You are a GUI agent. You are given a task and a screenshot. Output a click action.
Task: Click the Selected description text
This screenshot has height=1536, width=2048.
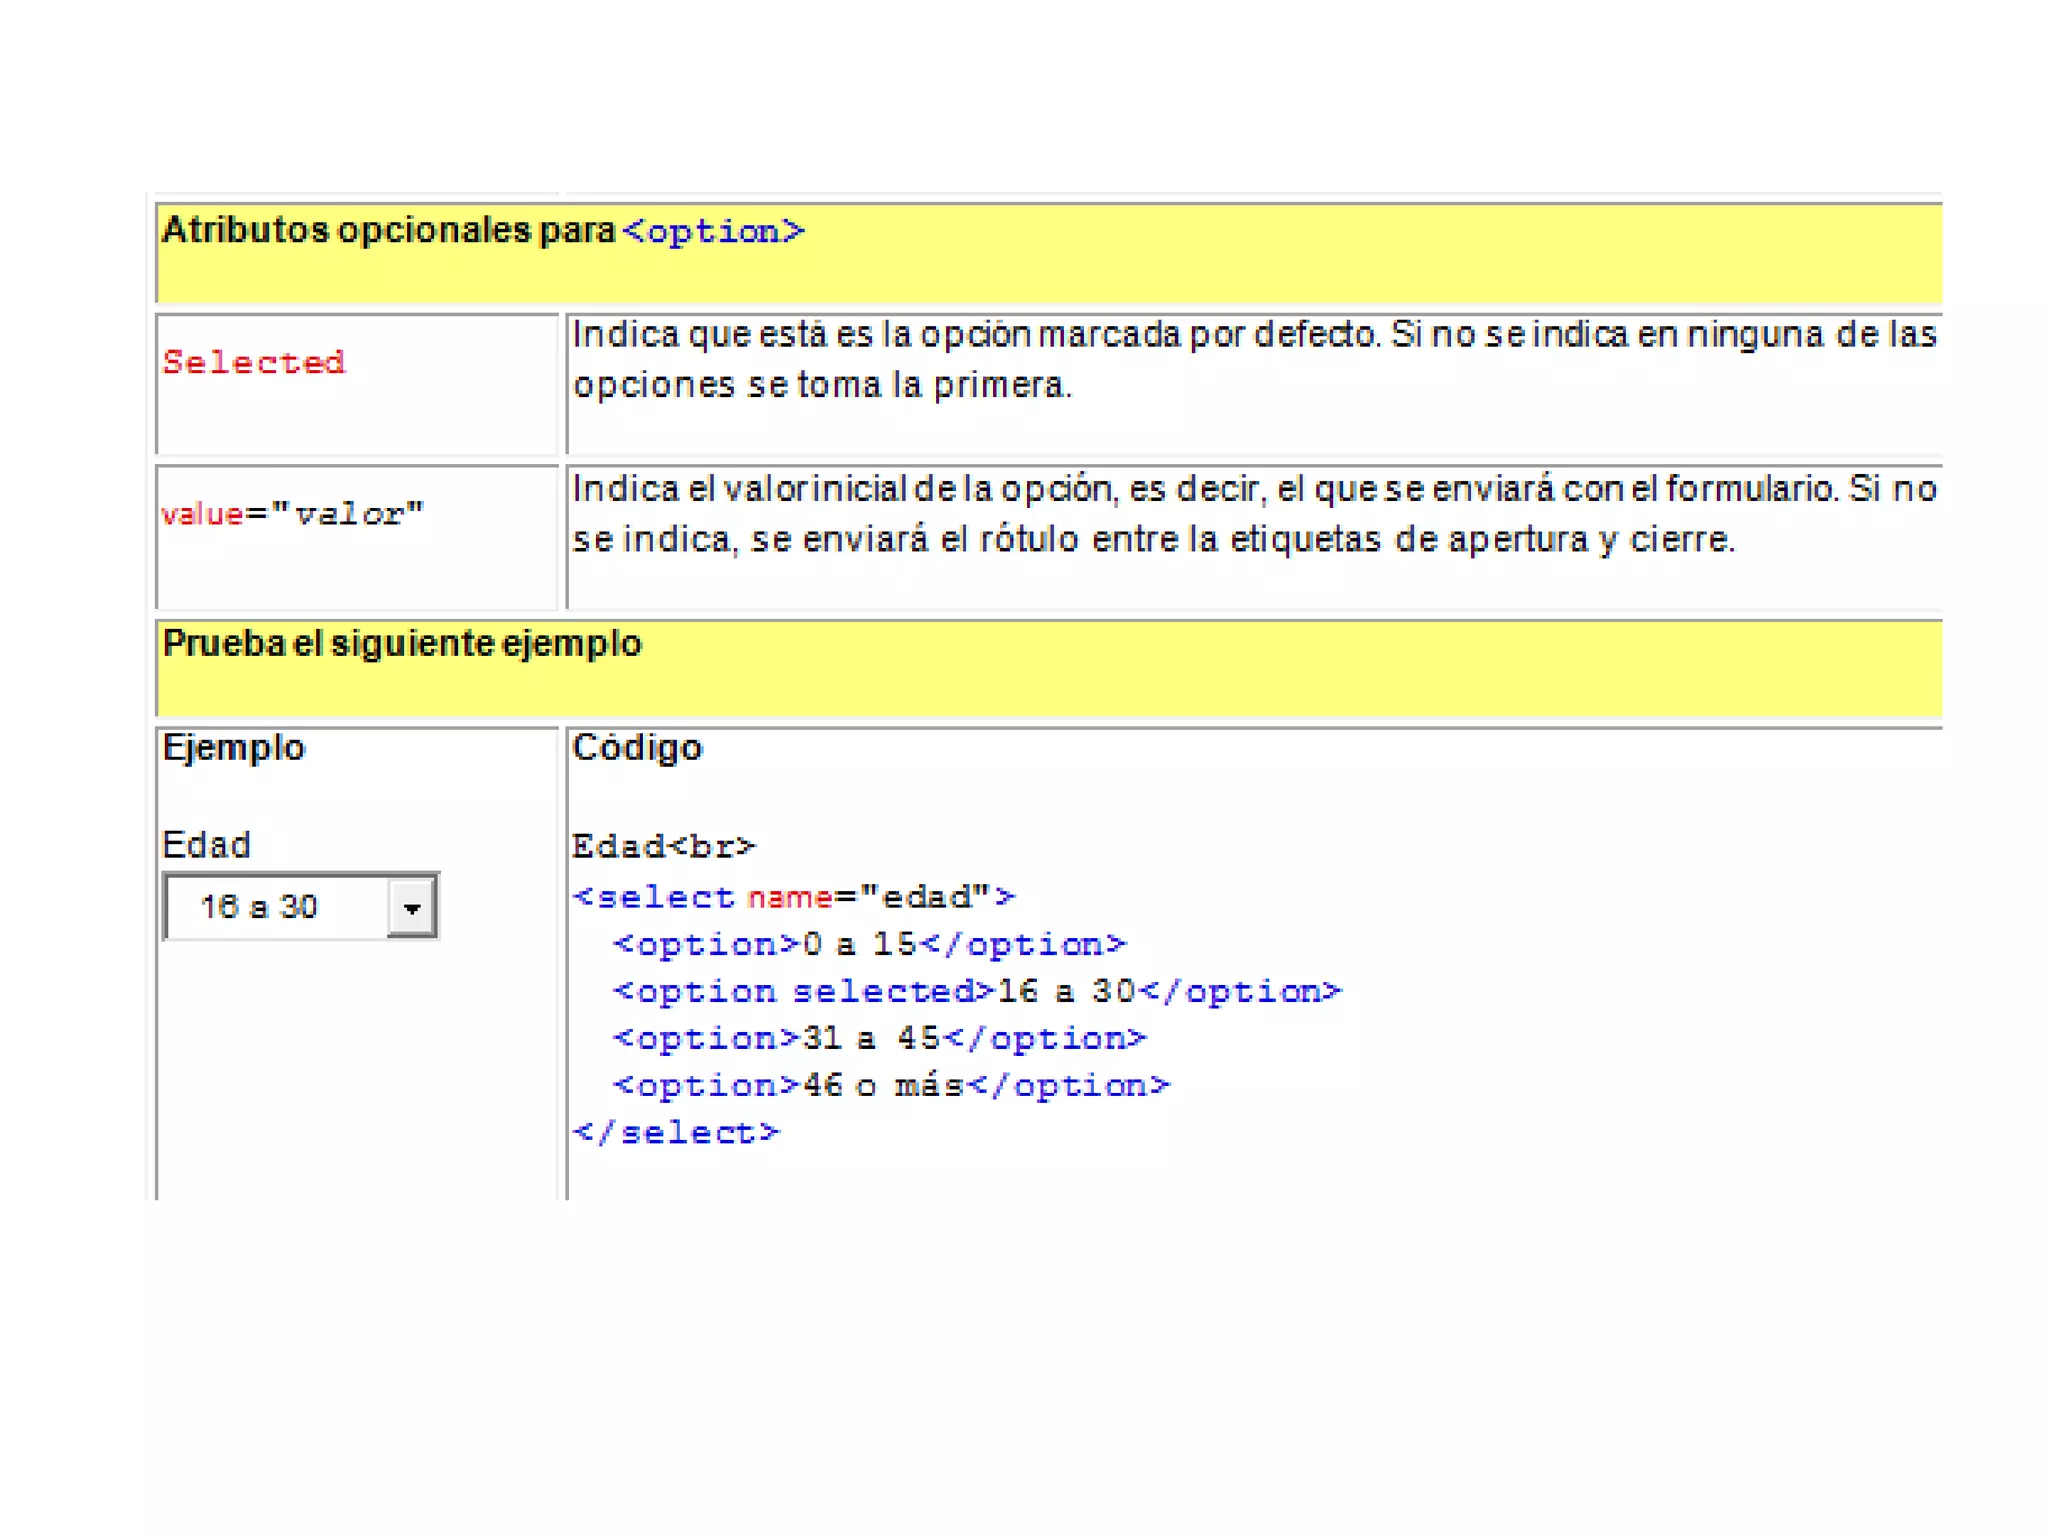click(x=1253, y=359)
